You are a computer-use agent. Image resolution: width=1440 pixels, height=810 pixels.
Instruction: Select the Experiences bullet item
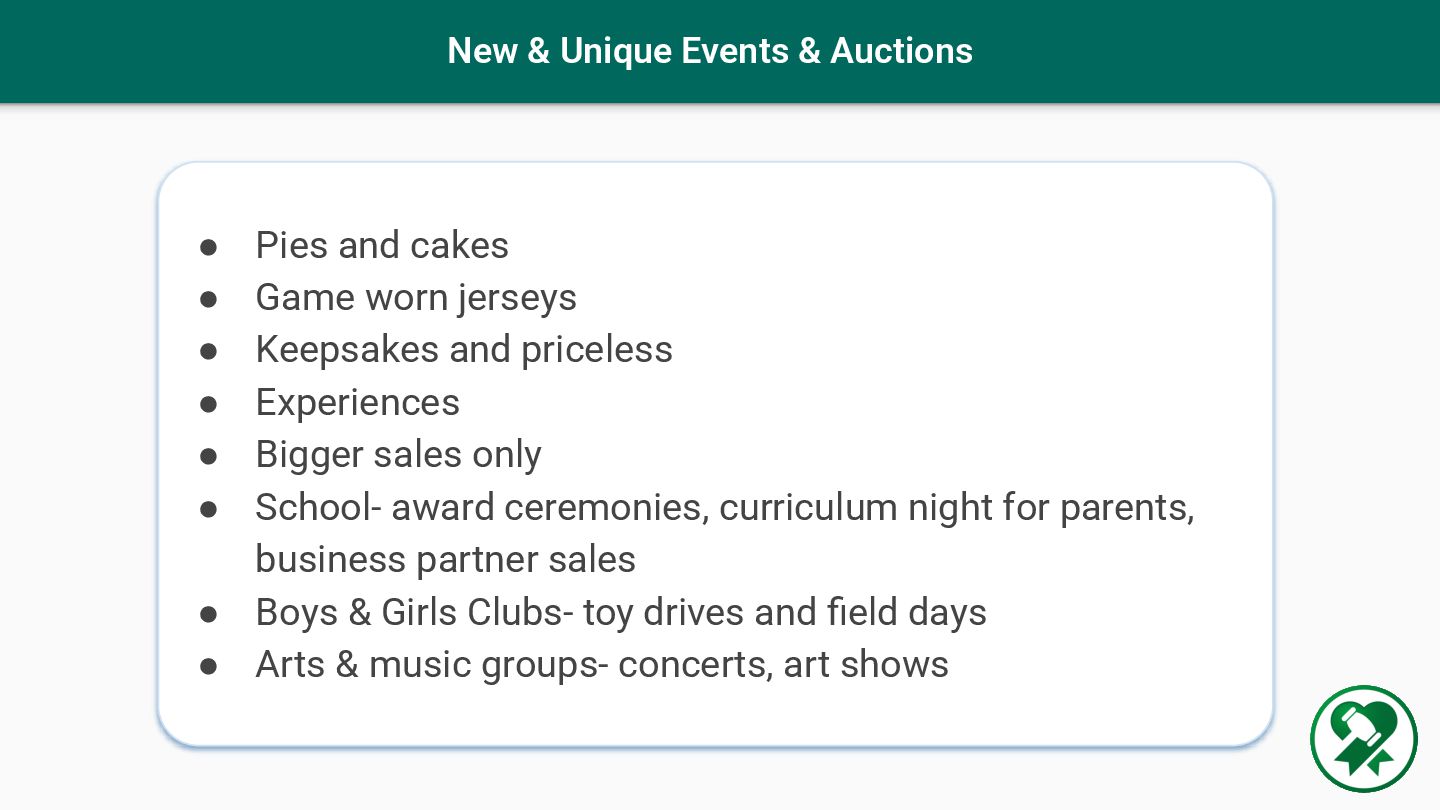(358, 403)
